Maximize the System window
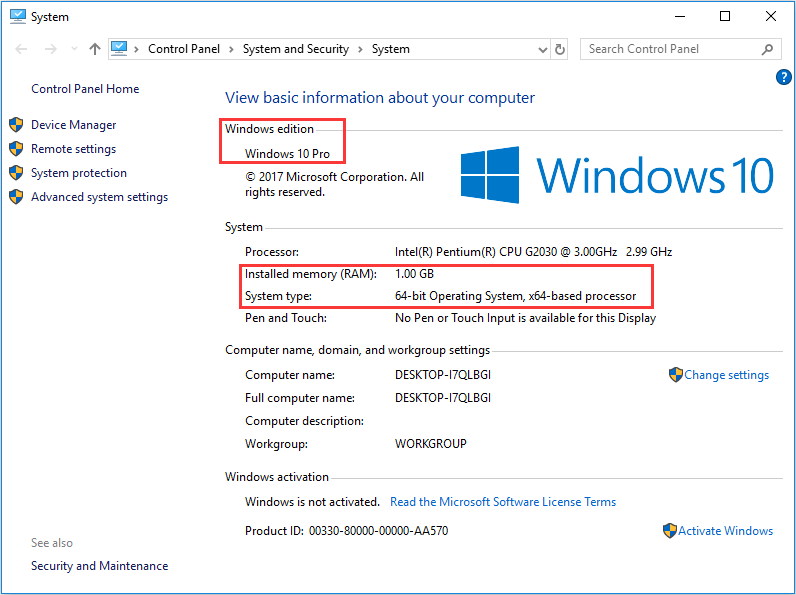Screen dimensions: 796x595 (725, 16)
